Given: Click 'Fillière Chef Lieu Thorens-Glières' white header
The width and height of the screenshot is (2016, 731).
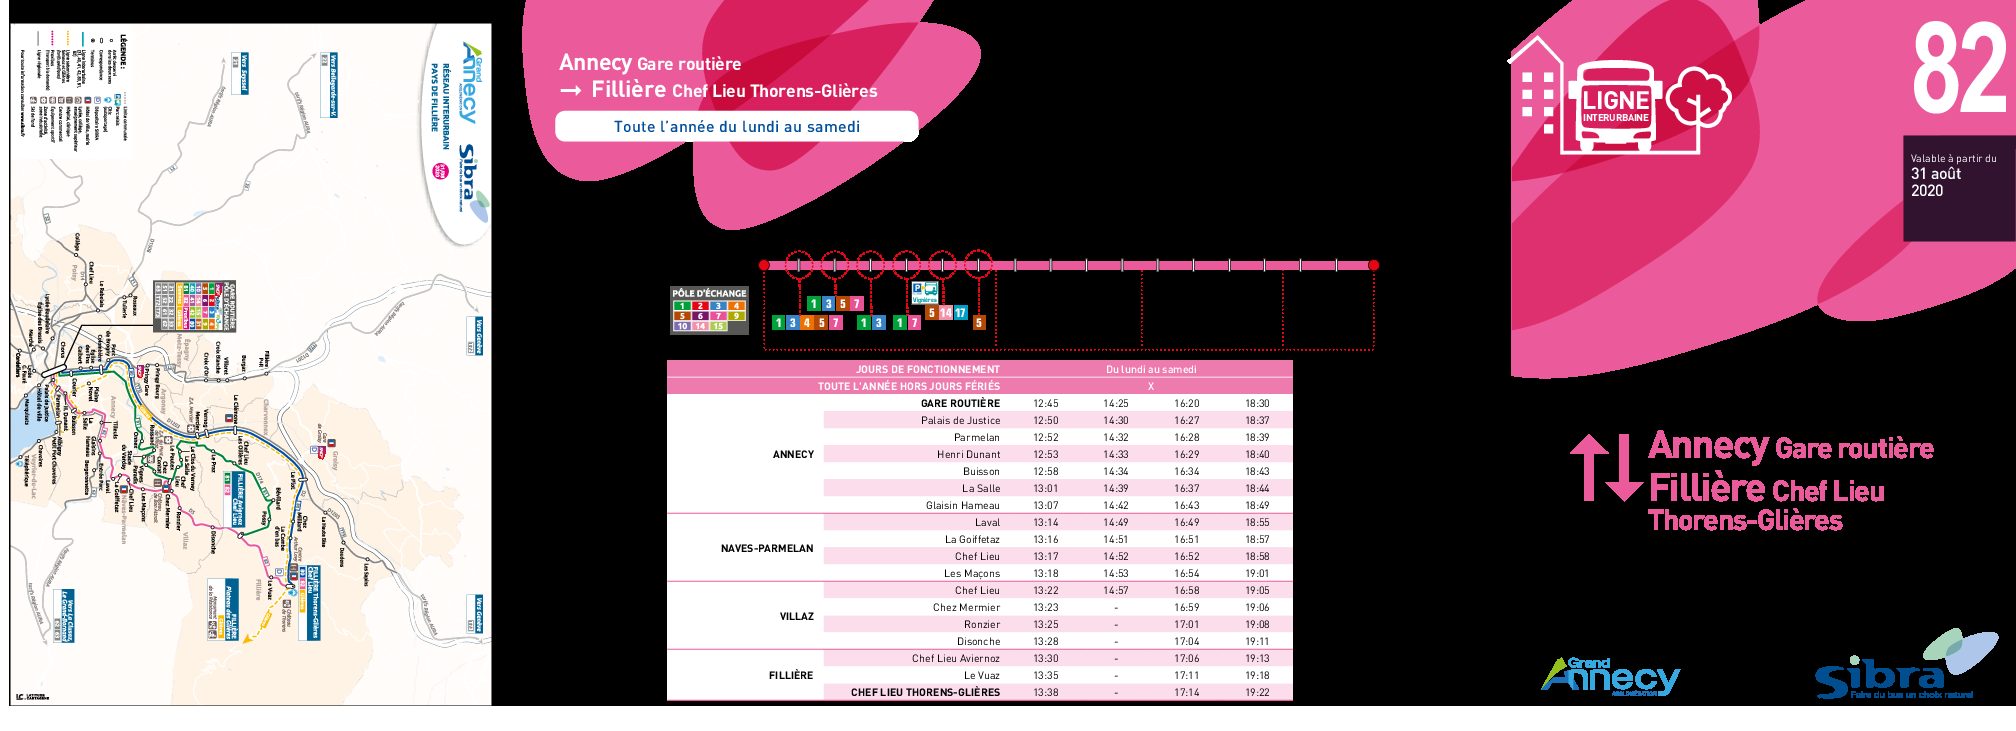Looking at the screenshot, I should point(734,90).
